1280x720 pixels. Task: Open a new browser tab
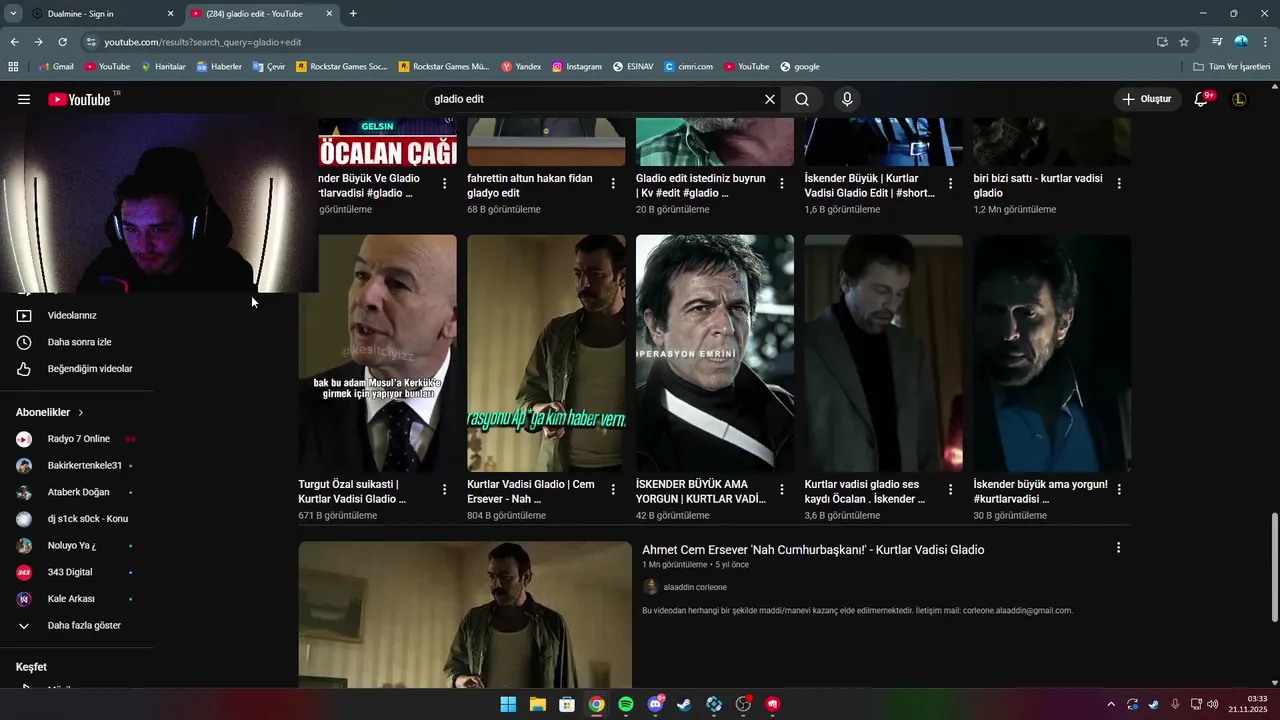353,14
